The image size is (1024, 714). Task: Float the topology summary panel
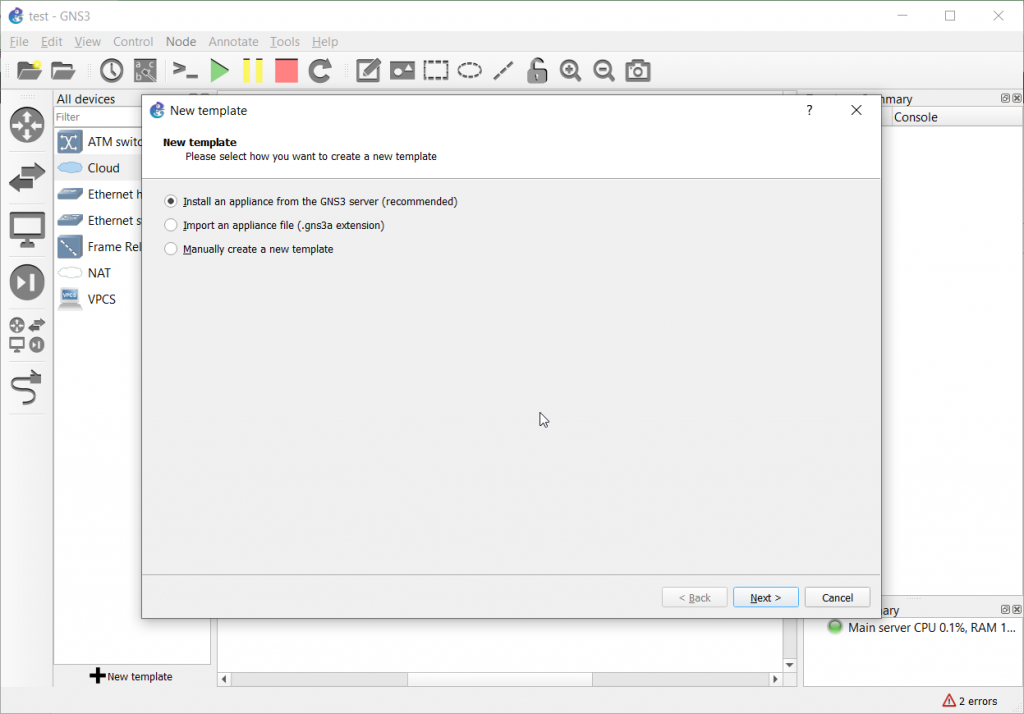click(x=1005, y=98)
